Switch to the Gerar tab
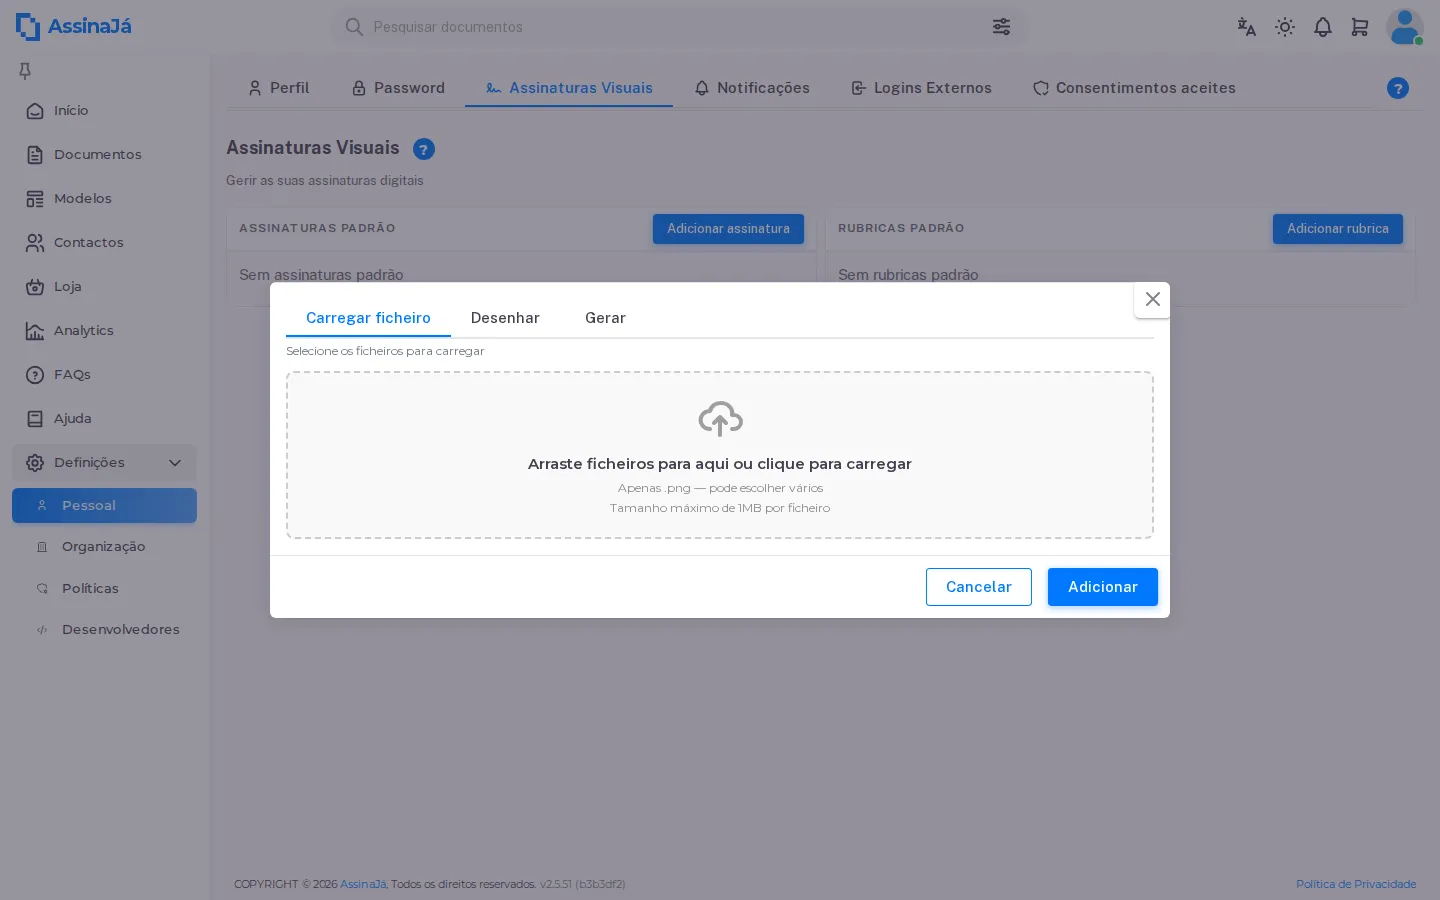 coord(605,318)
